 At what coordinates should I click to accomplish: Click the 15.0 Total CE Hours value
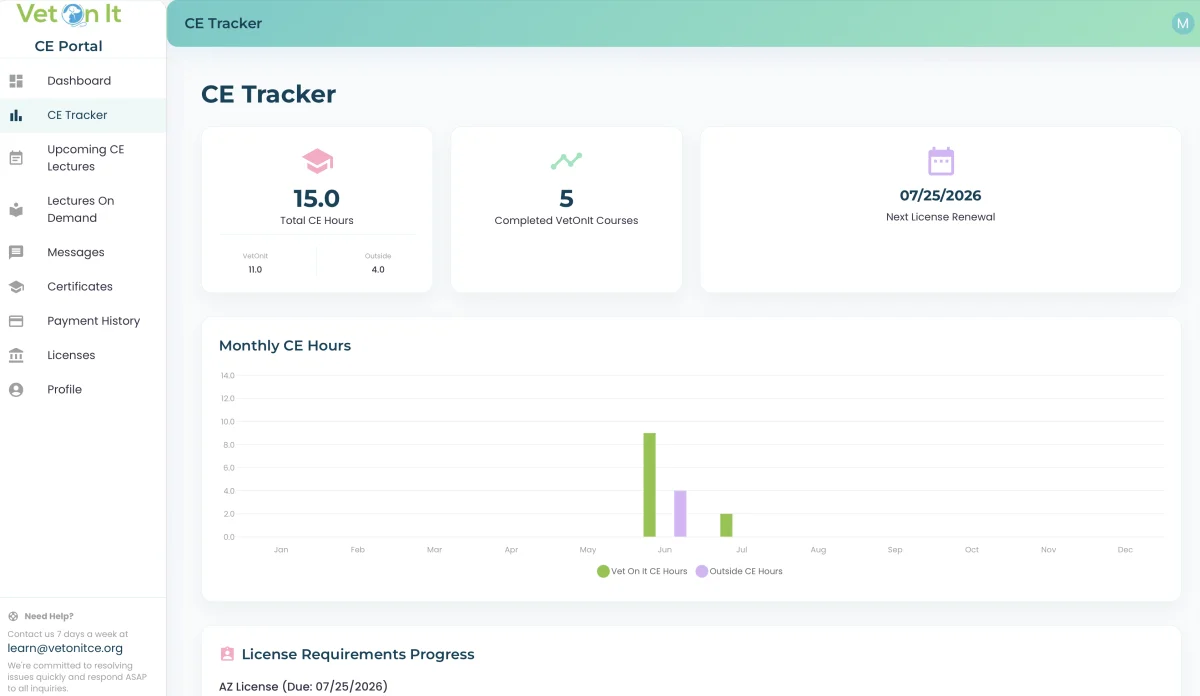click(x=317, y=198)
